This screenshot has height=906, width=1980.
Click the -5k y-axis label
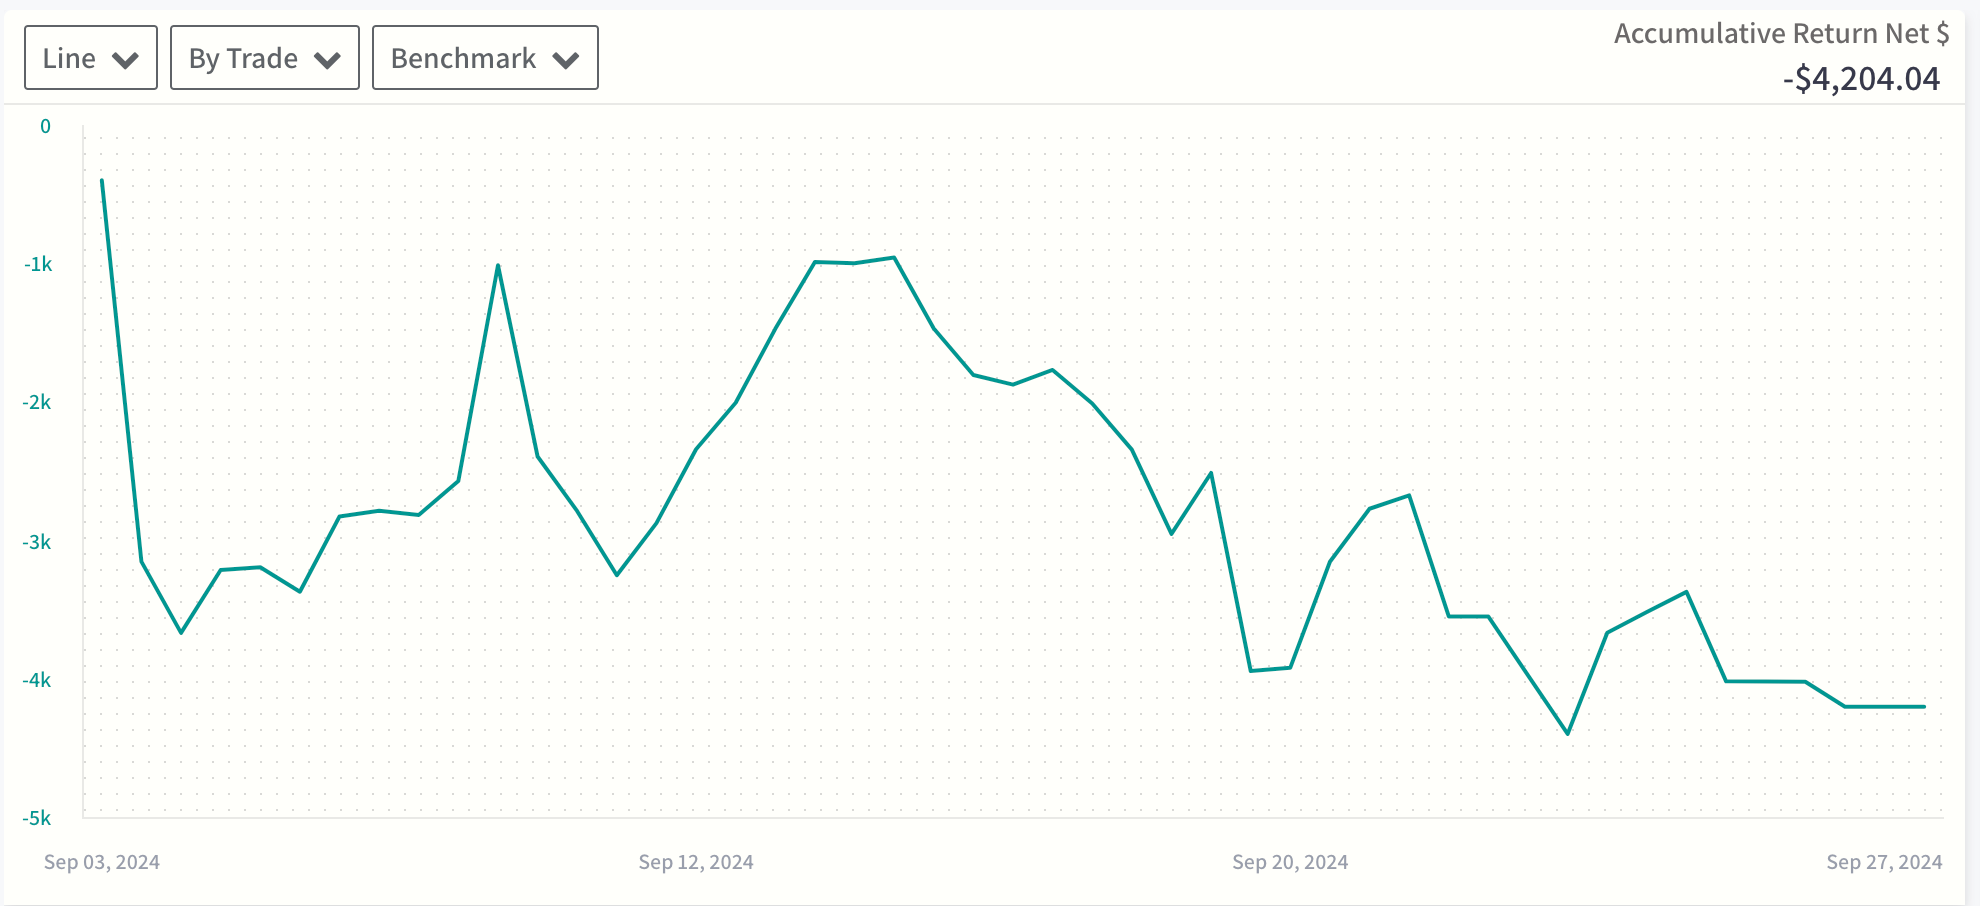click(x=37, y=819)
